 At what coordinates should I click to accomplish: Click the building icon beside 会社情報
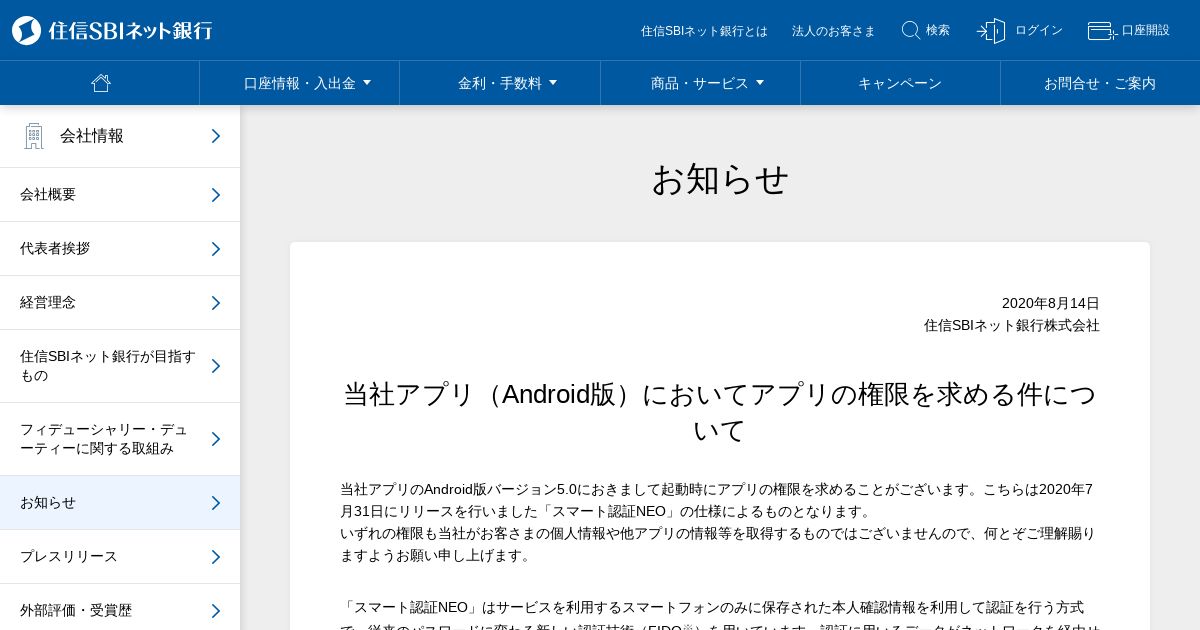(34, 136)
